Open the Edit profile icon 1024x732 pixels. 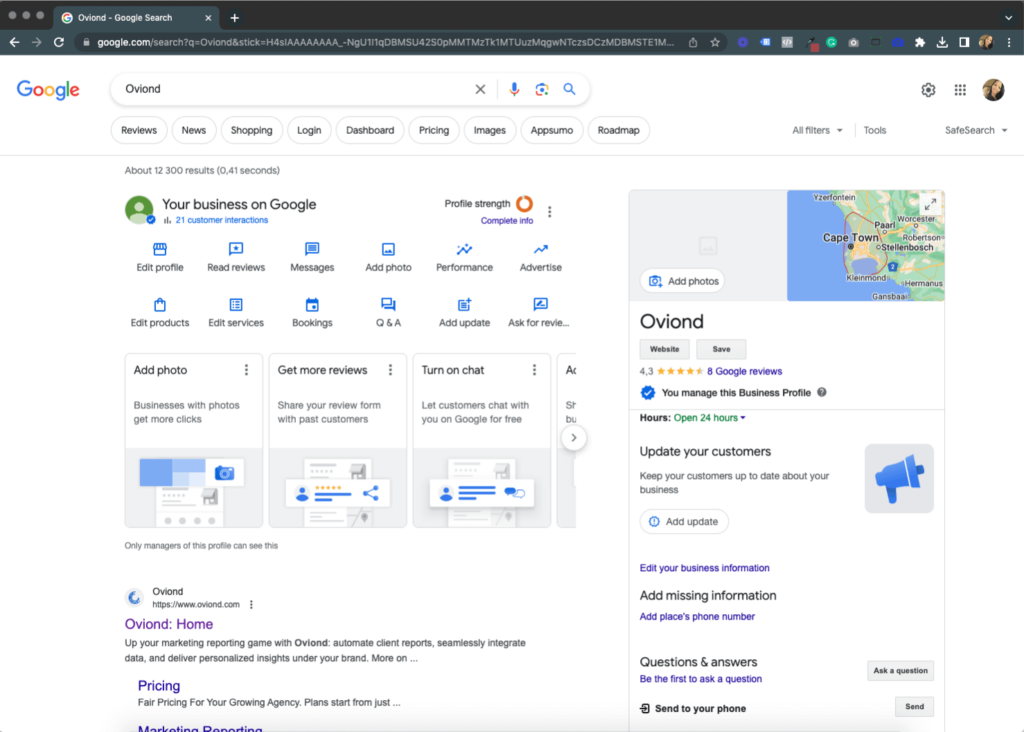tap(159, 249)
